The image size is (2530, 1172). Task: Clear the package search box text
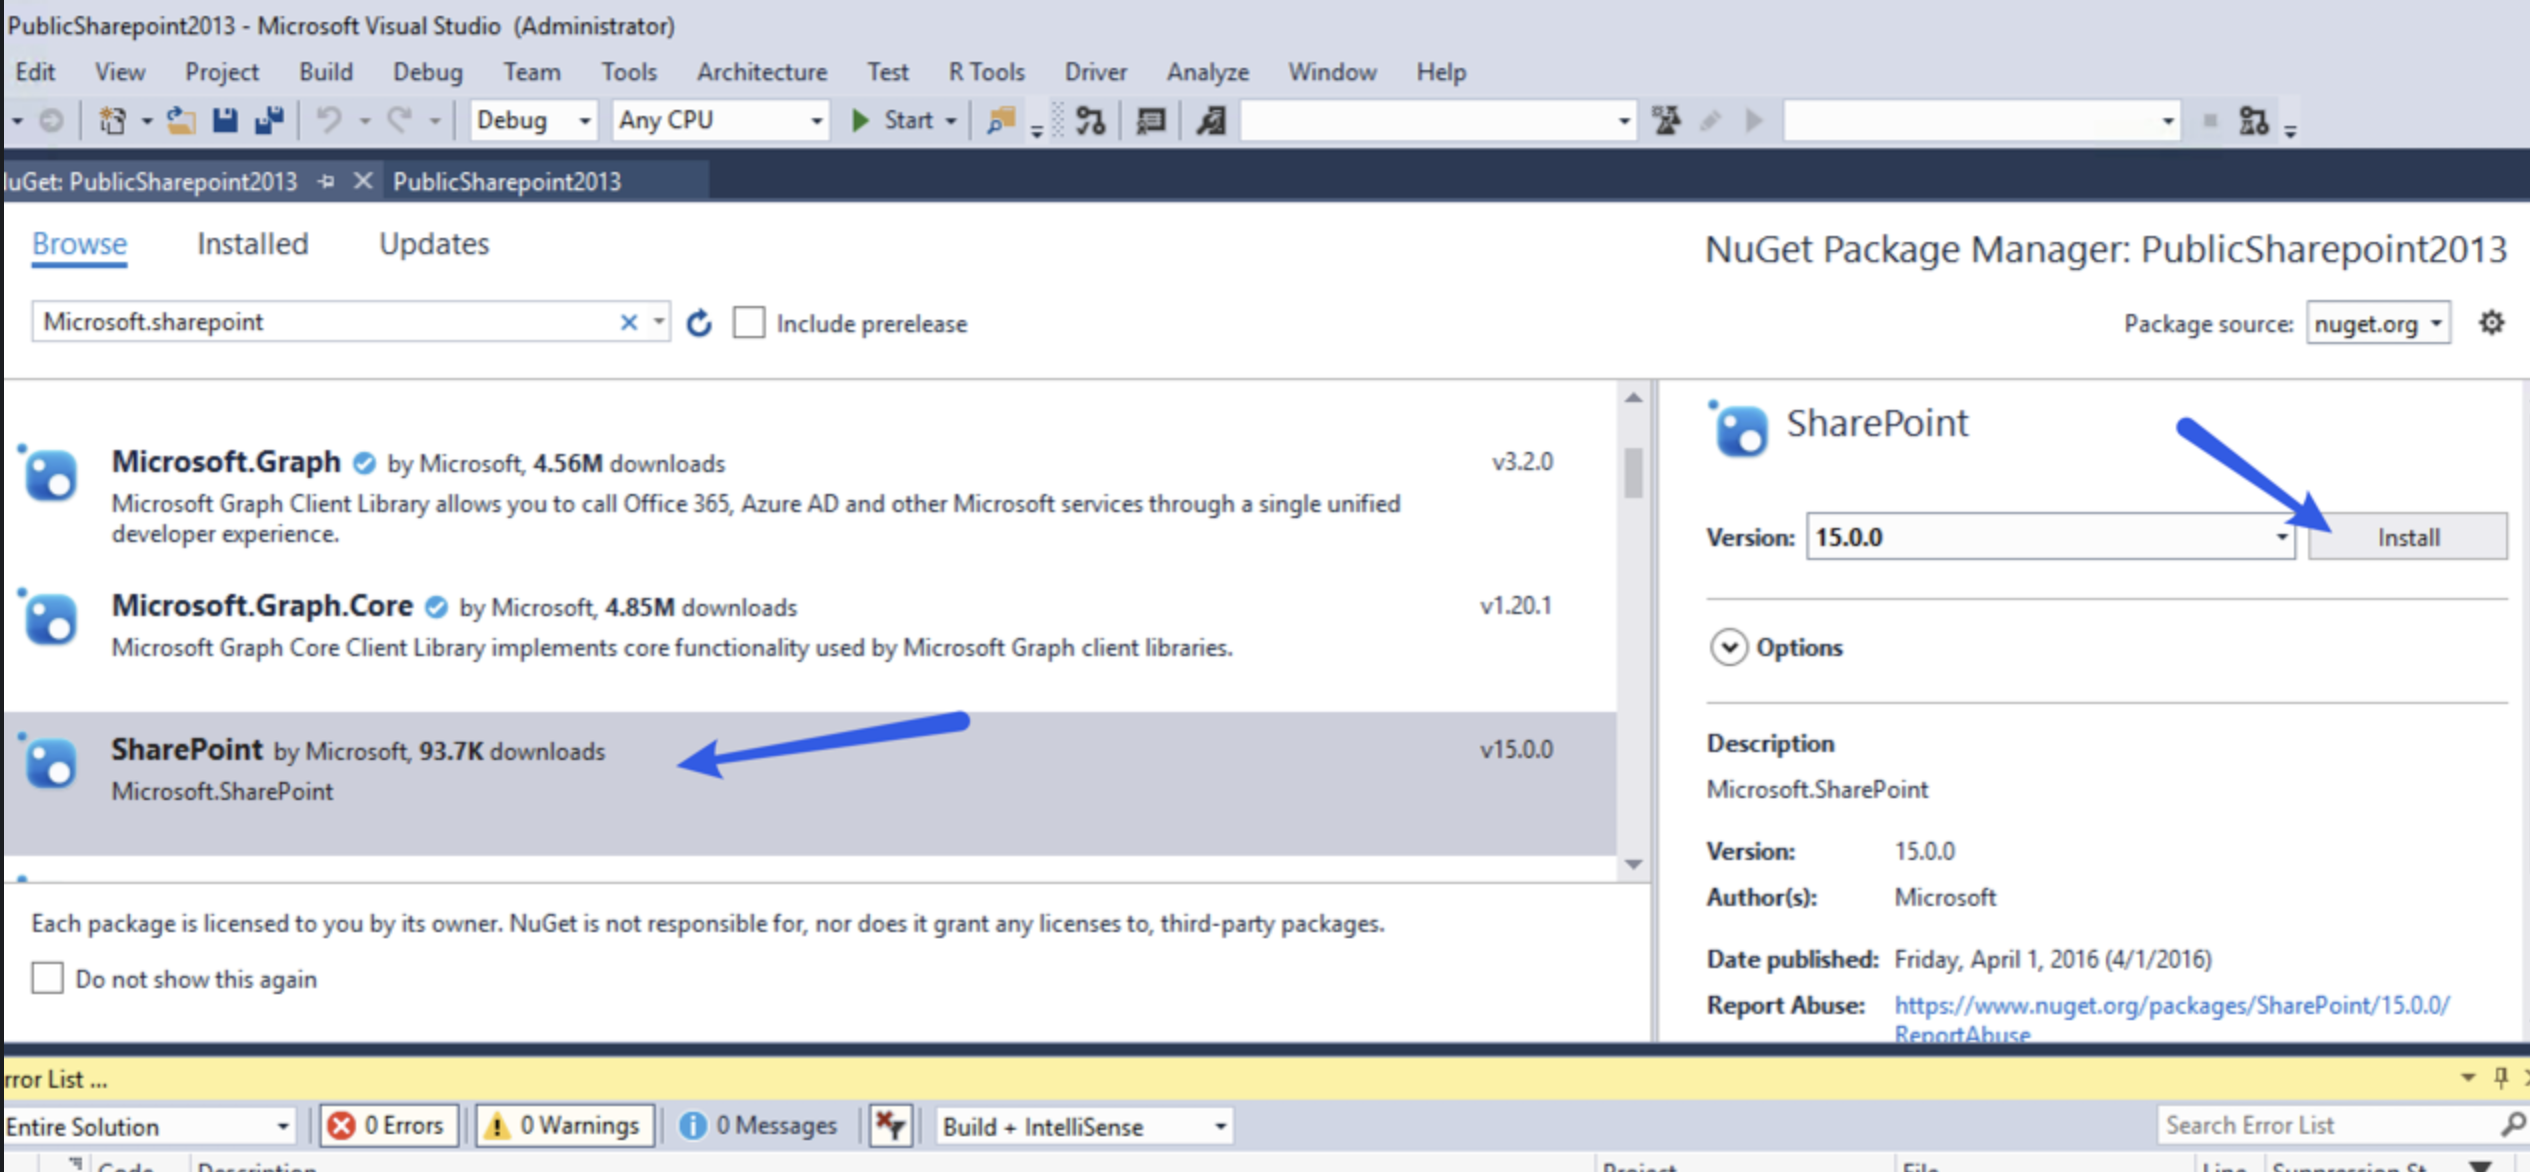tap(628, 322)
